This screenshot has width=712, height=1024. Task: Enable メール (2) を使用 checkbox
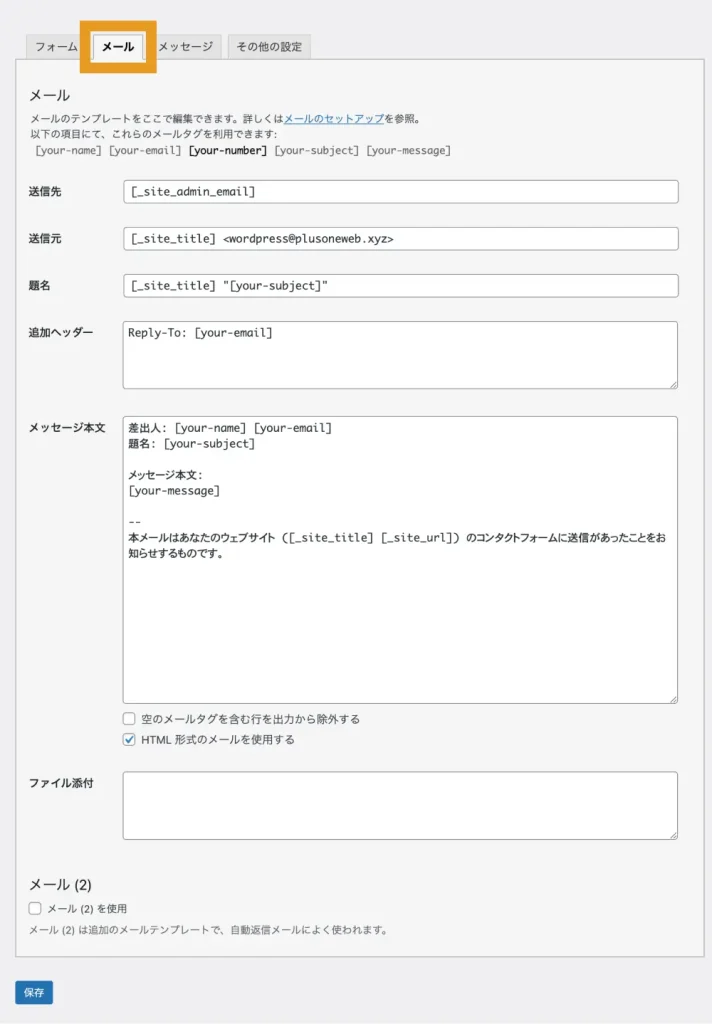(35, 908)
